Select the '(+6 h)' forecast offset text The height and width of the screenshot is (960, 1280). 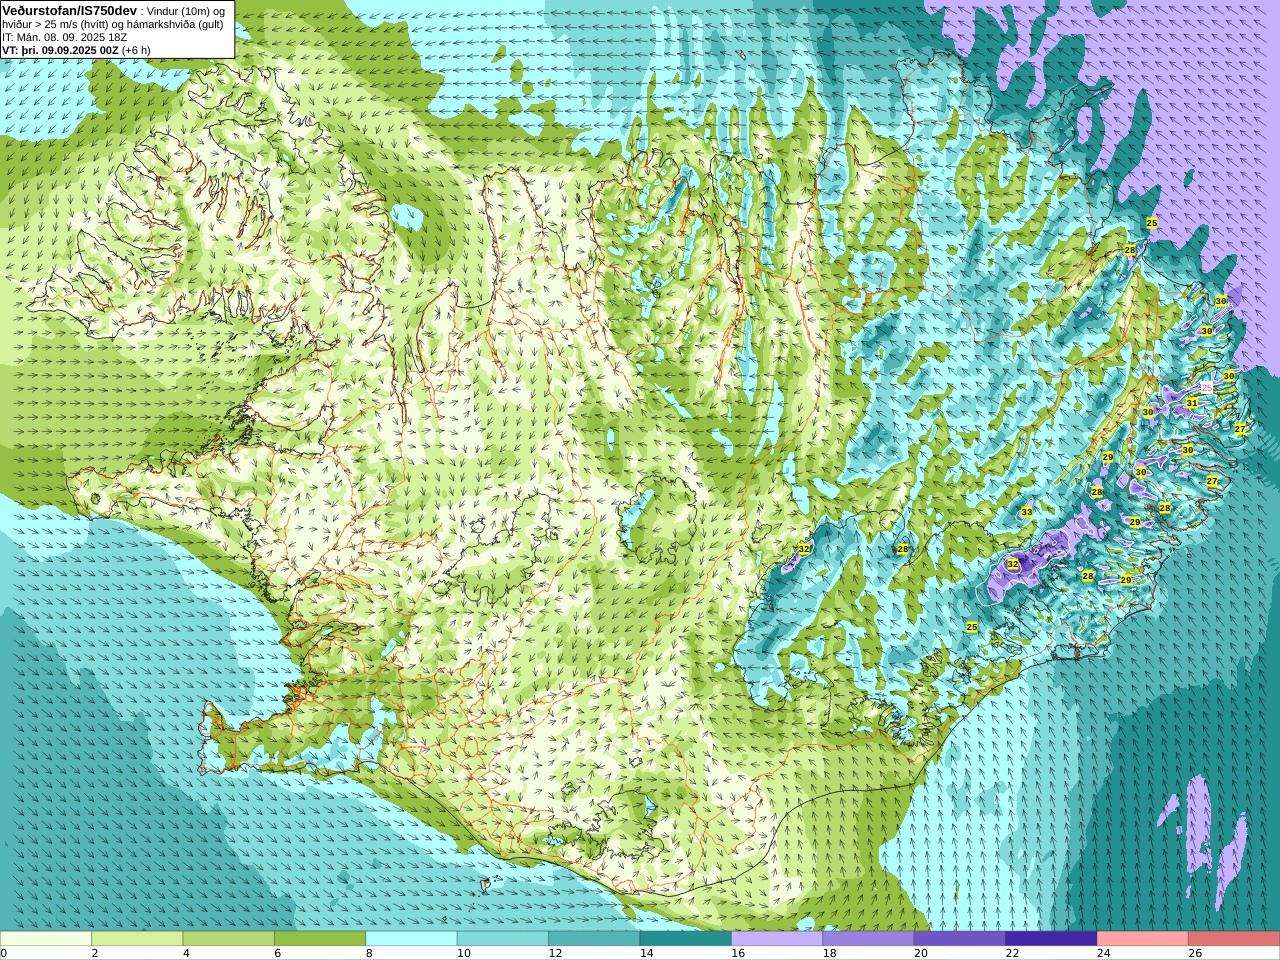click(136, 50)
